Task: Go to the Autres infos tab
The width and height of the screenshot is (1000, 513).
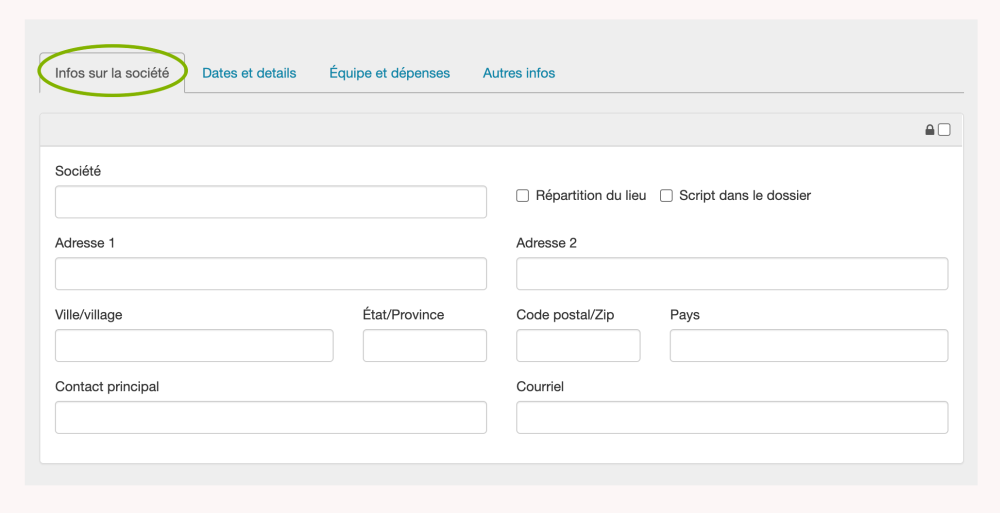Action: pos(518,73)
